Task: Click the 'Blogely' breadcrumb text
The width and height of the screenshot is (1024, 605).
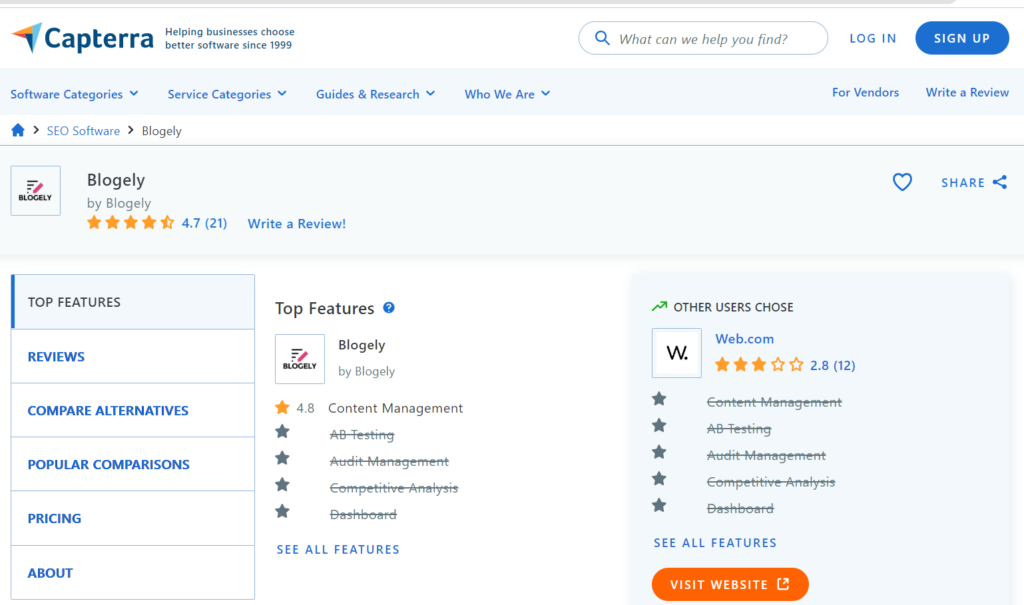Action: pyautogui.click(x=161, y=131)
